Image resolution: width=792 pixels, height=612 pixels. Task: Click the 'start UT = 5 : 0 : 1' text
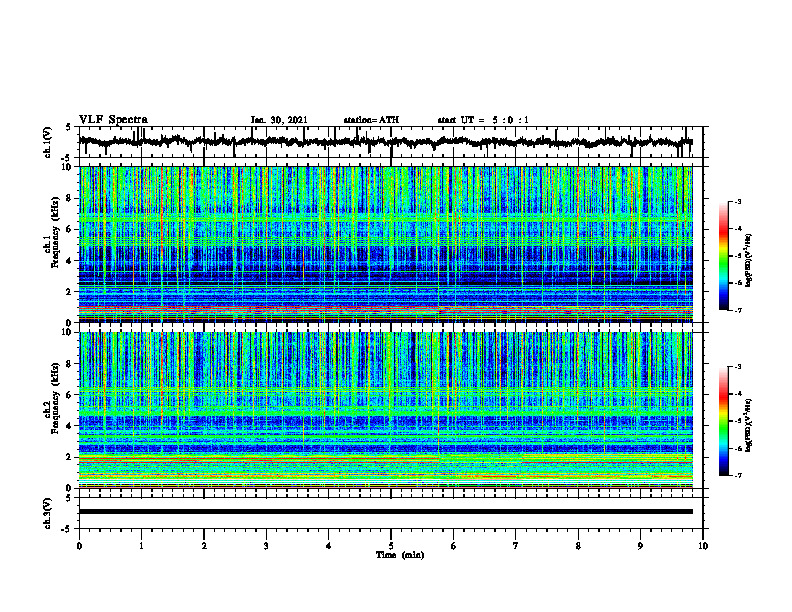[483, 120]
